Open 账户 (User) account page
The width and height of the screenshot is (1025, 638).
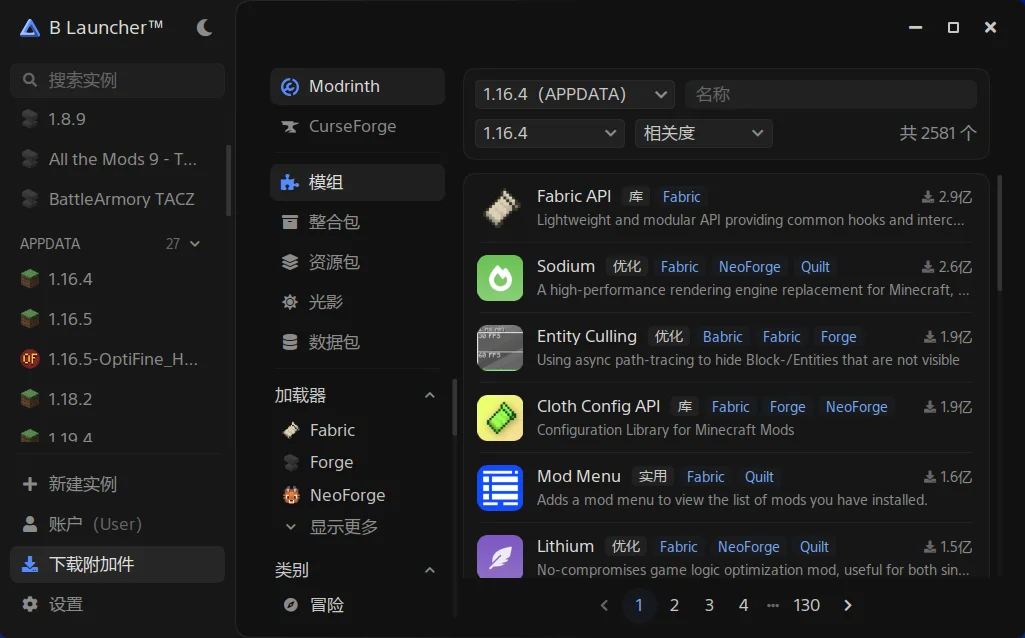tap(118, 524)
